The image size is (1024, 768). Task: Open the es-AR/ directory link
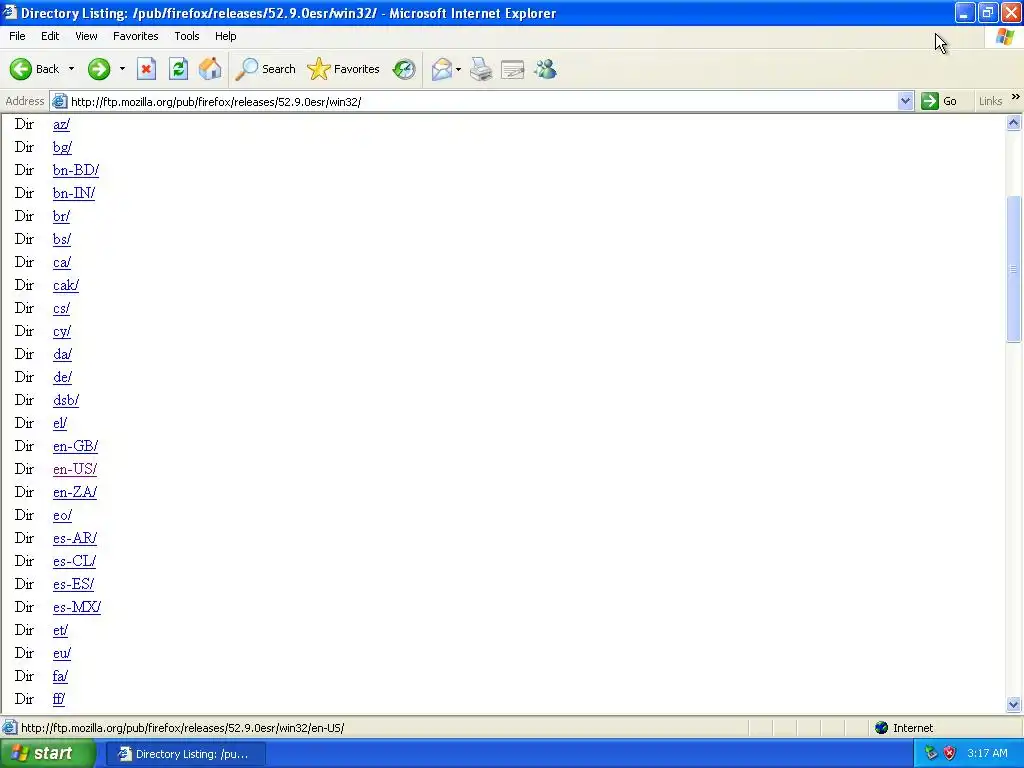pos(75,537)
